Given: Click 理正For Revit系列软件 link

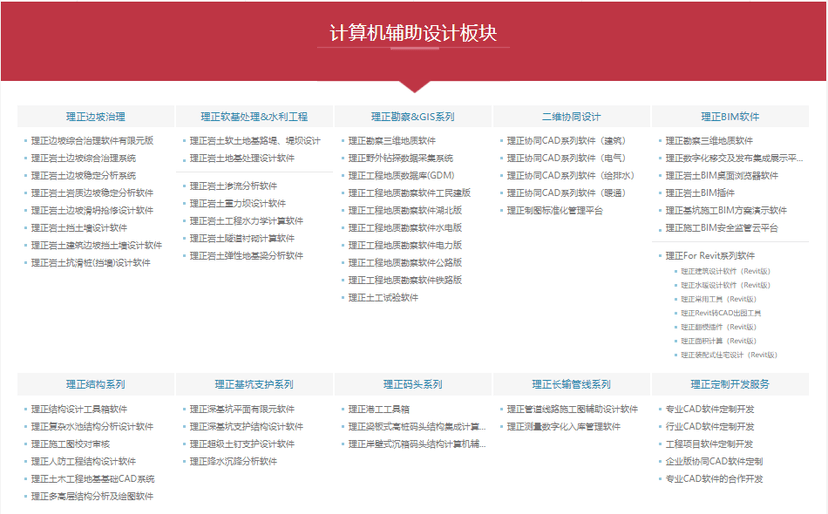Looking at the screenshot, I should [710, 256].
